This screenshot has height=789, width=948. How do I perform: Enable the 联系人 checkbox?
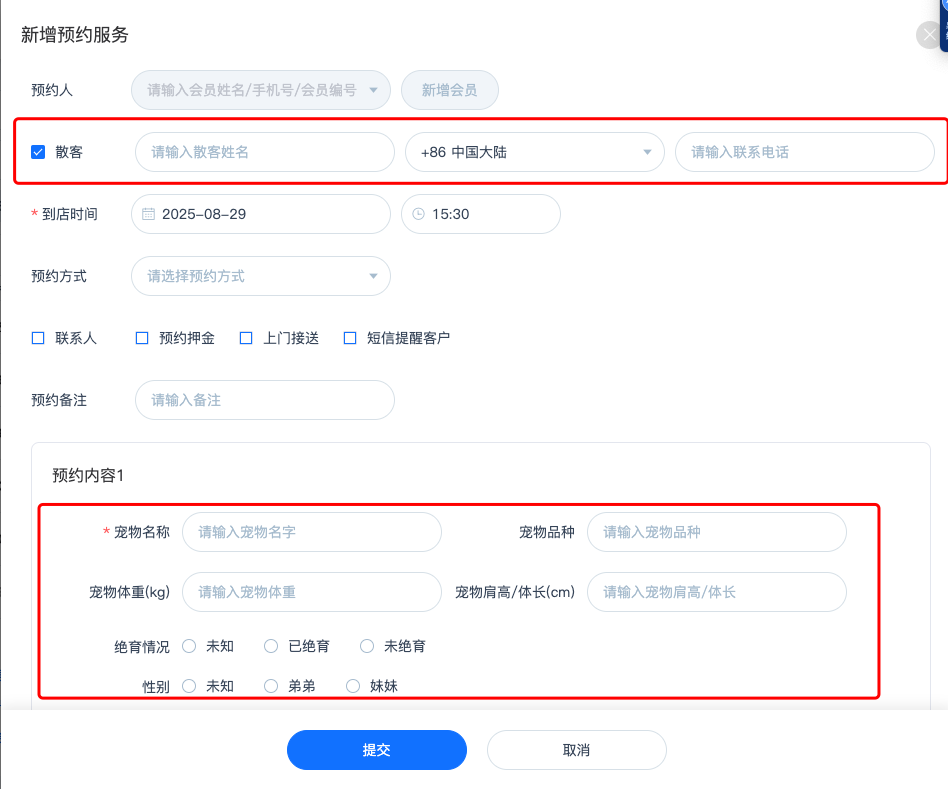[x=38, y=338]
